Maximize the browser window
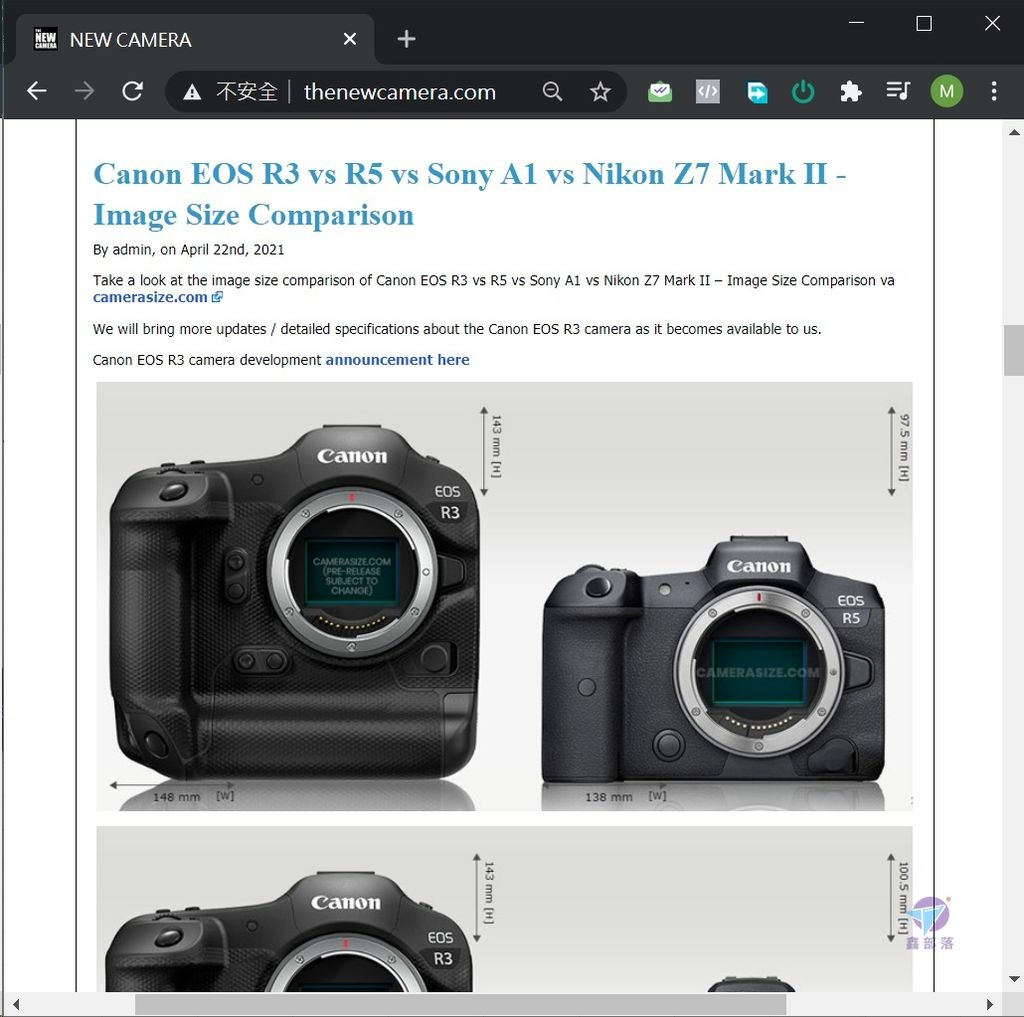Viewport: 1024px width, 1017px height. click(x=923, y=24)
